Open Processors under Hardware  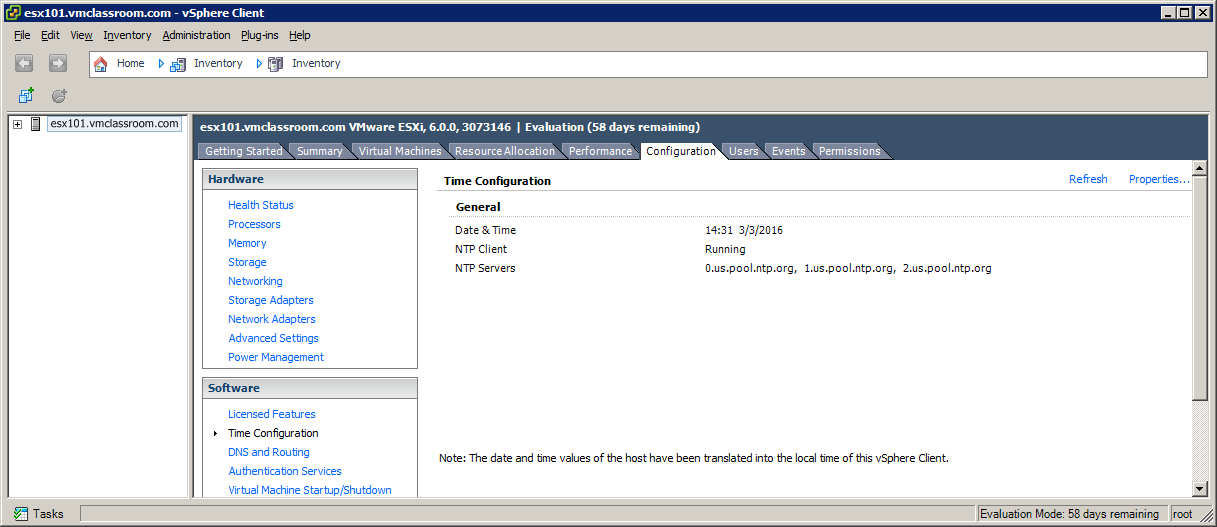point(254,224)
